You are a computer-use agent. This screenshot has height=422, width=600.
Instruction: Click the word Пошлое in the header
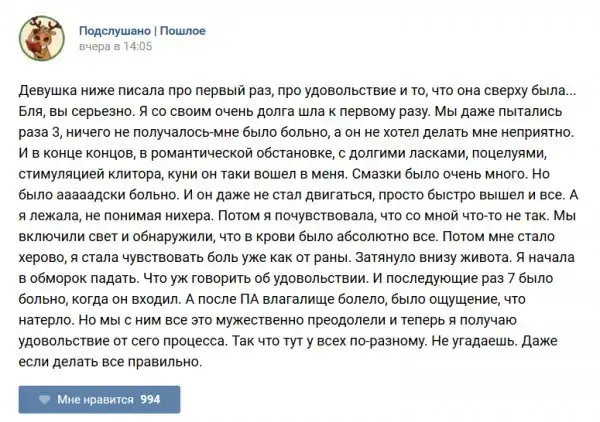183,31
